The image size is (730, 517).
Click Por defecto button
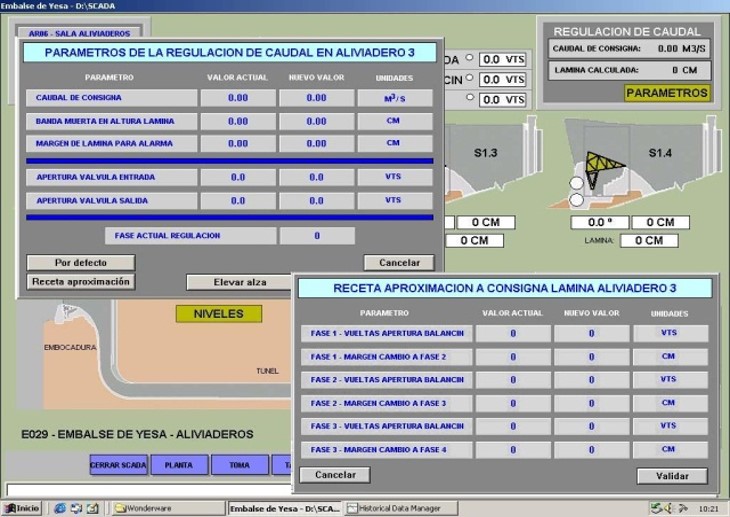(81, 263)
